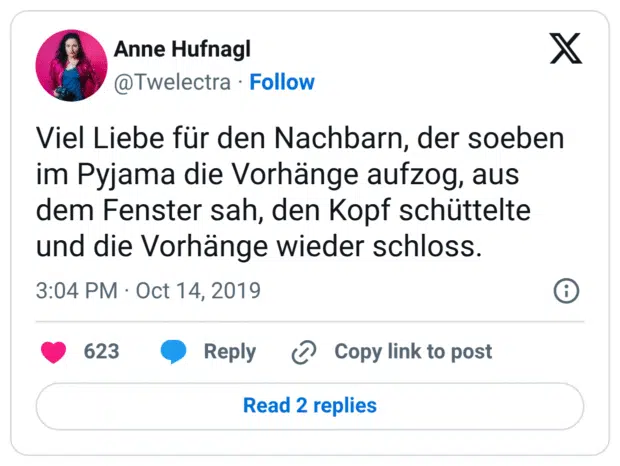Click the Anne Hufnagl display name
Screen dimensions: 620x466
(x=181, y=50)
